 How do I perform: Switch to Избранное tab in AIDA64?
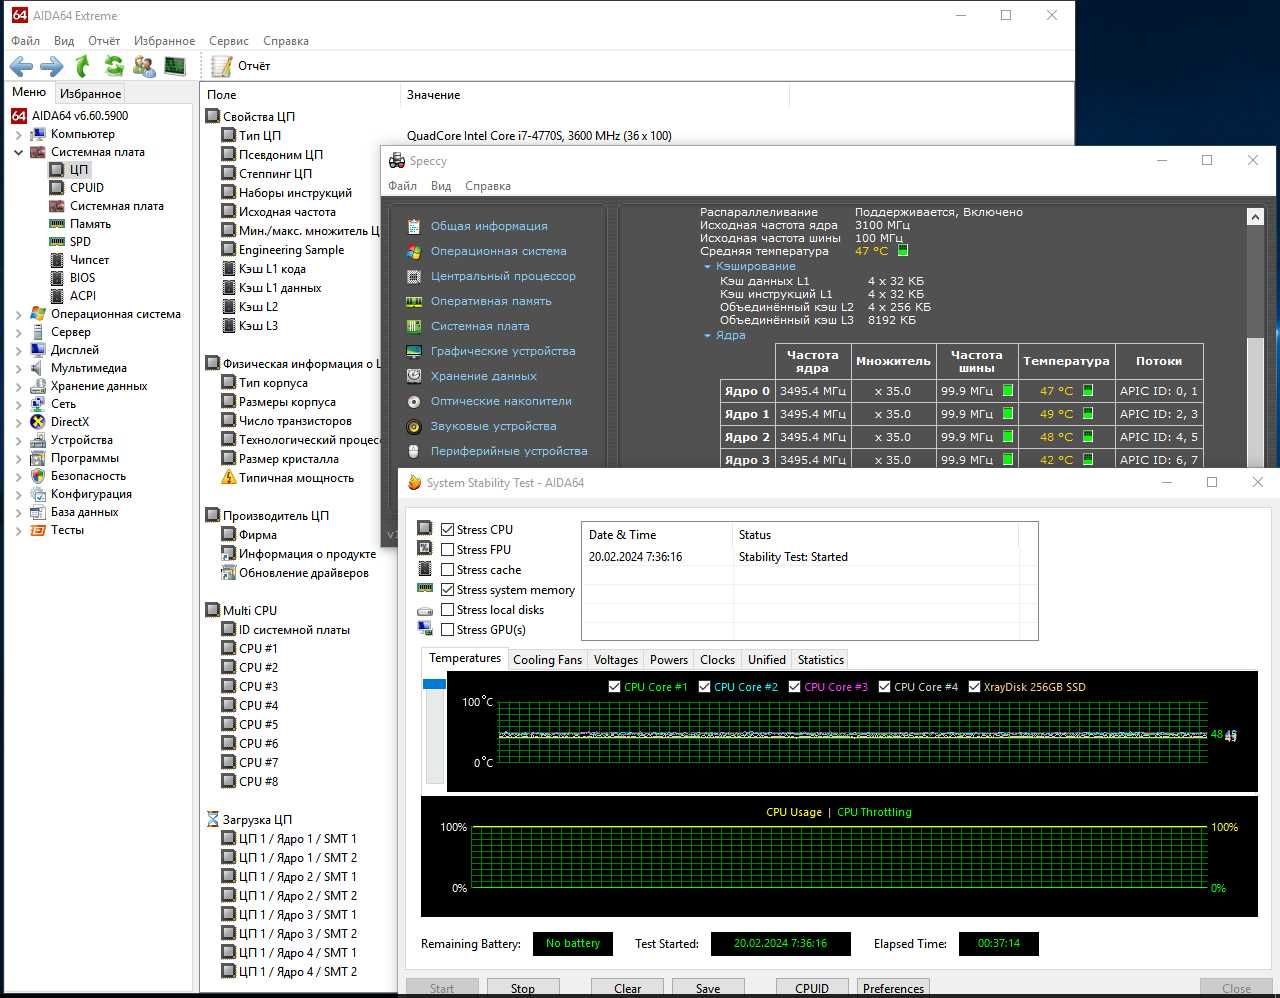pos(90,94)
